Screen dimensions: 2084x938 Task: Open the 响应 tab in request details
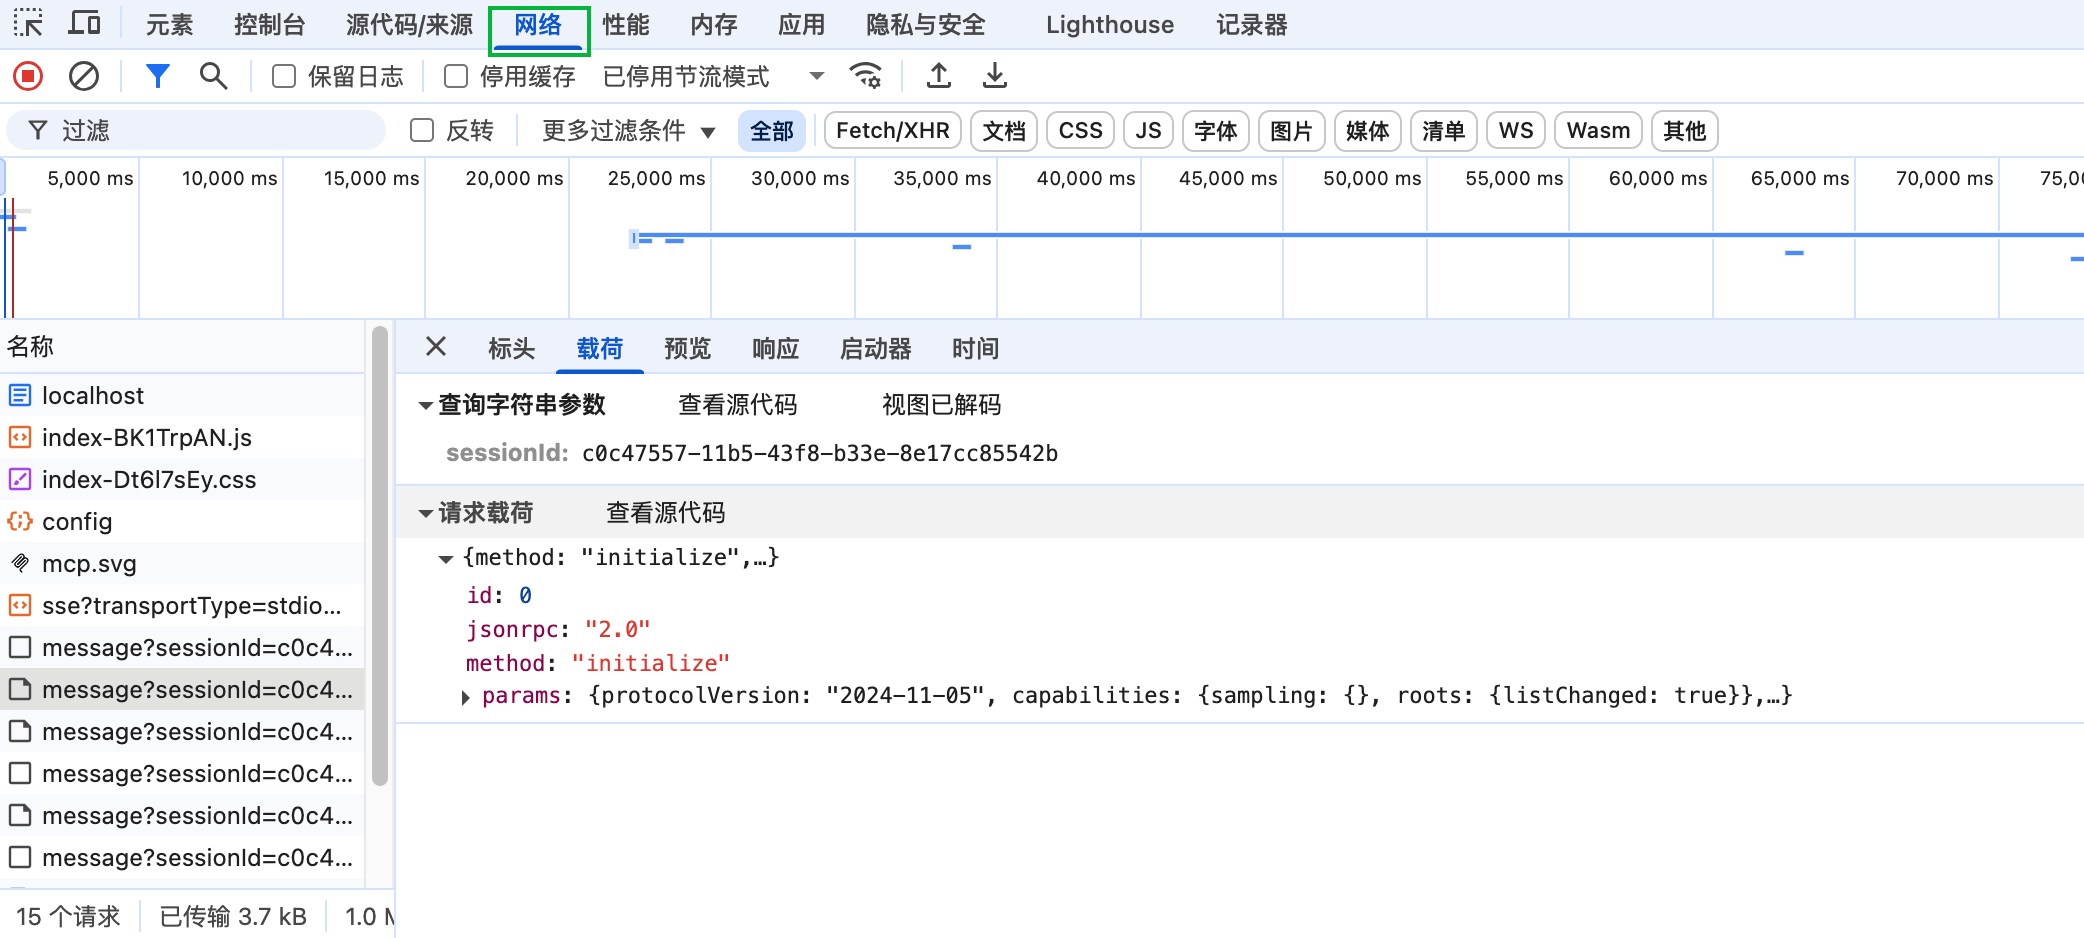[x=776, y=348]
